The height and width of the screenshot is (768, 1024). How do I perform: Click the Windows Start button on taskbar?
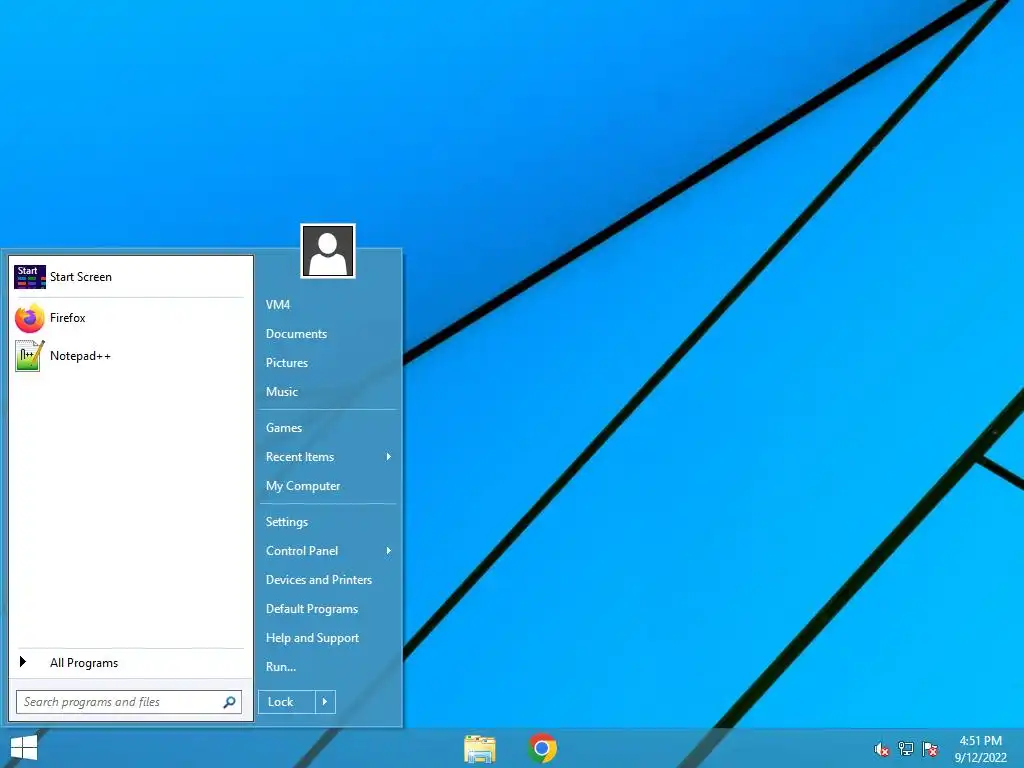[x=24, y=748]
